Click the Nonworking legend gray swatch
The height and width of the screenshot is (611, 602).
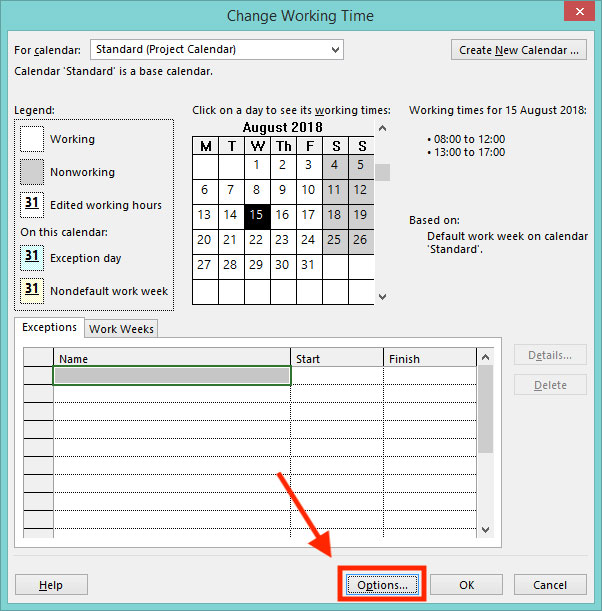pyautogui.click(x=32, y=172)
